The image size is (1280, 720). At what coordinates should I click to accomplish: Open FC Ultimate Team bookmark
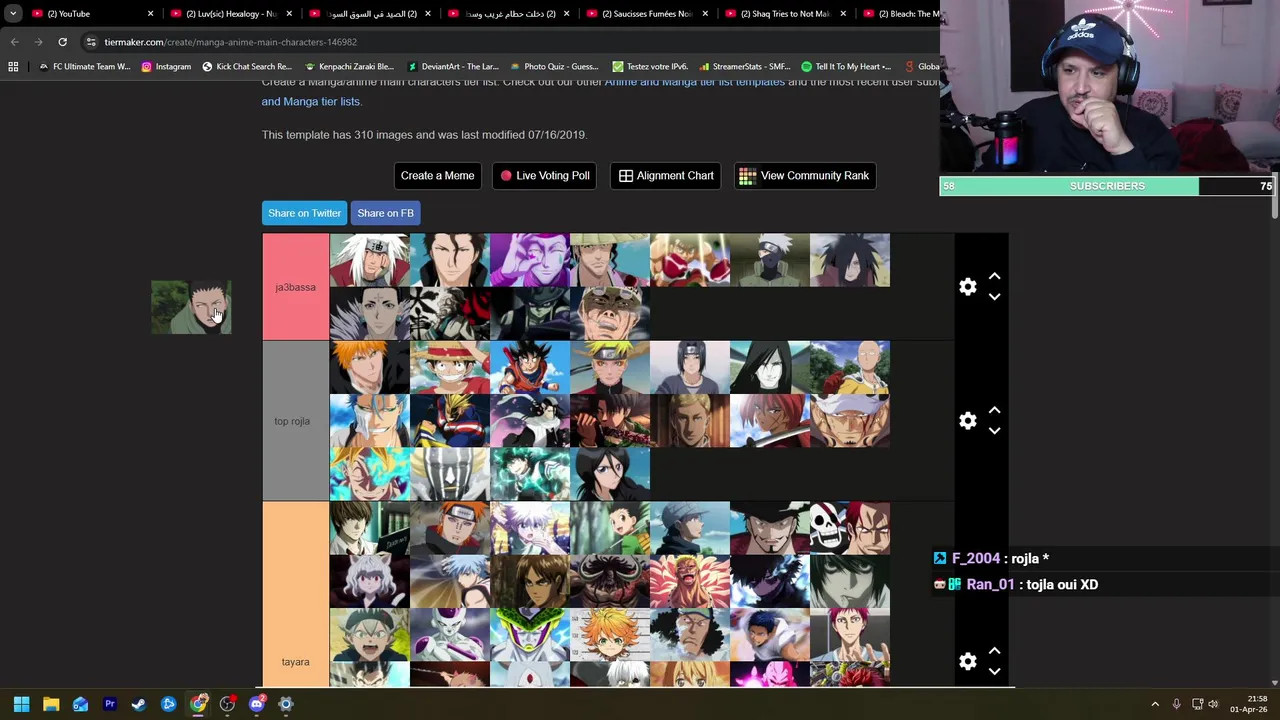coord(84,67)
